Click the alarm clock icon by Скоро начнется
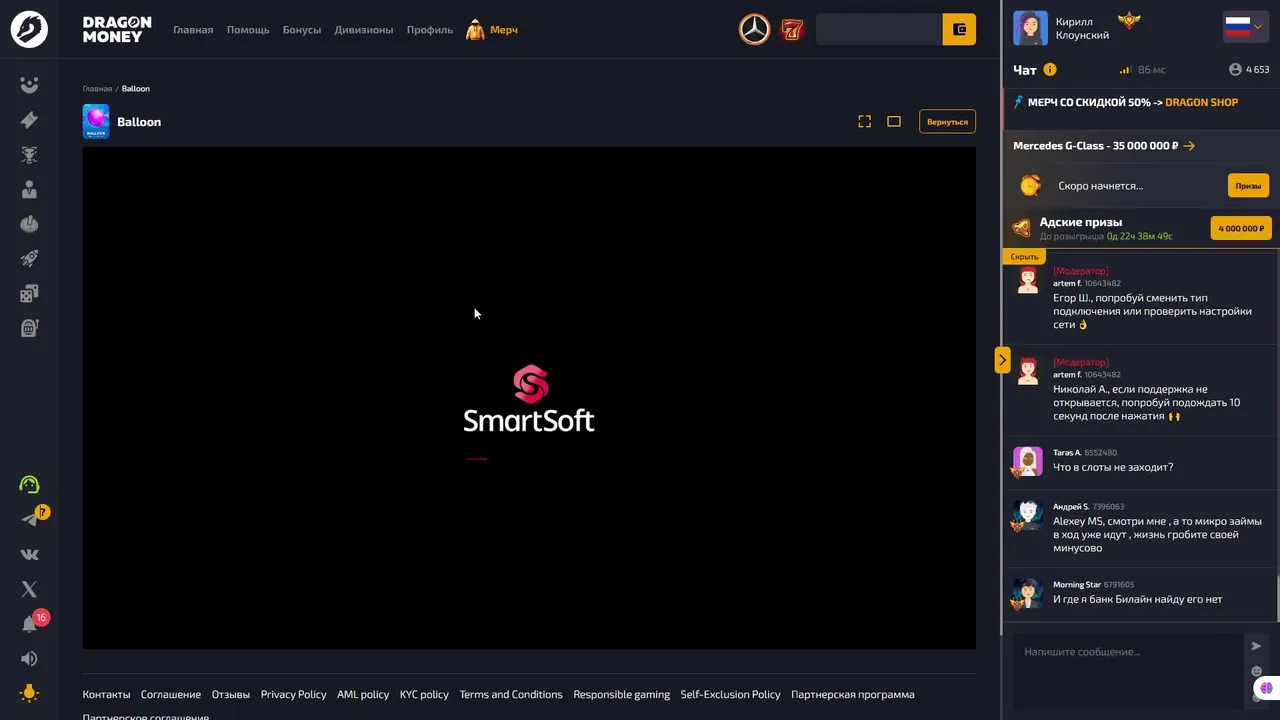Screen dimensions: 1280x720 tap(1030, 186)
